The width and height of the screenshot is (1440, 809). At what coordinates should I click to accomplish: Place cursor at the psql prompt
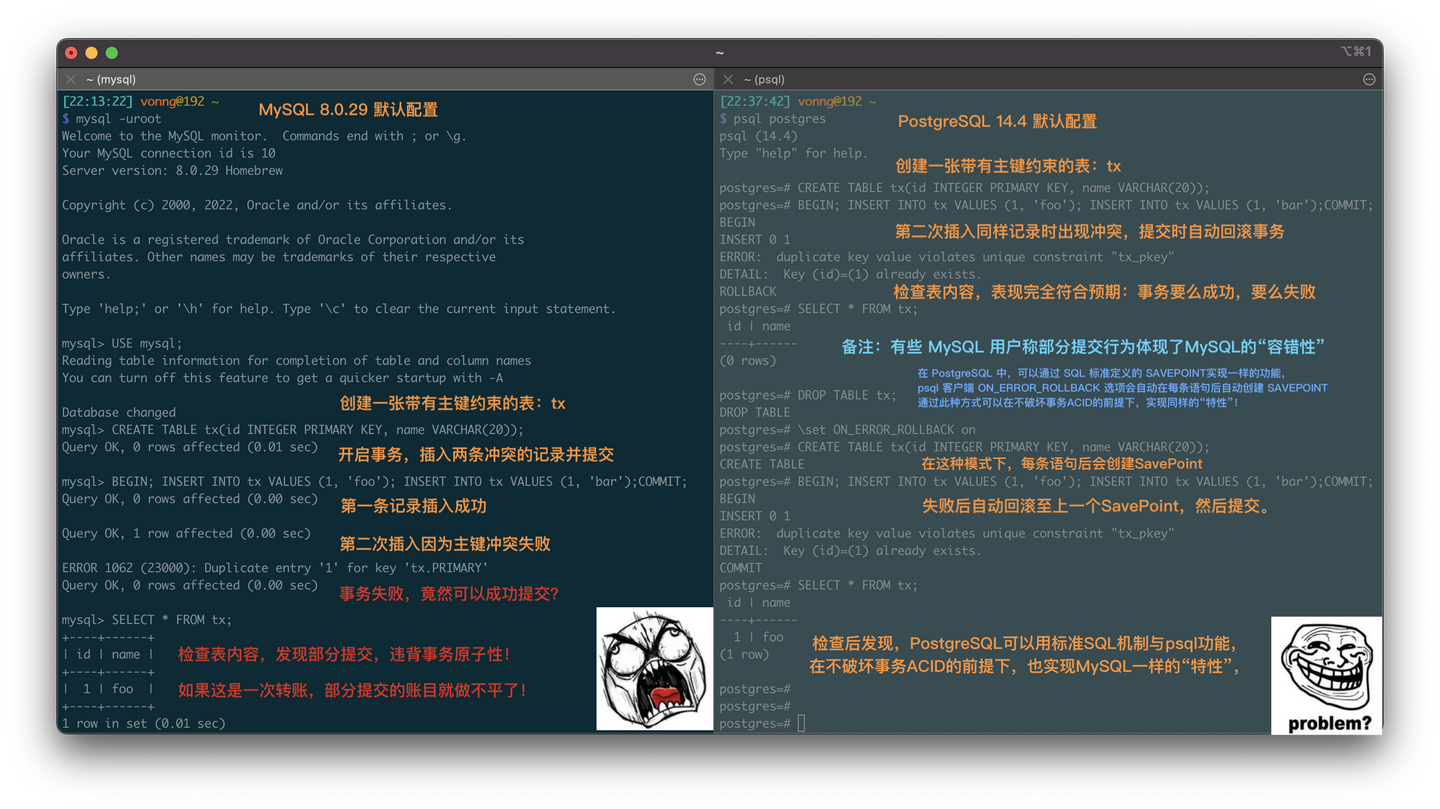800,723
